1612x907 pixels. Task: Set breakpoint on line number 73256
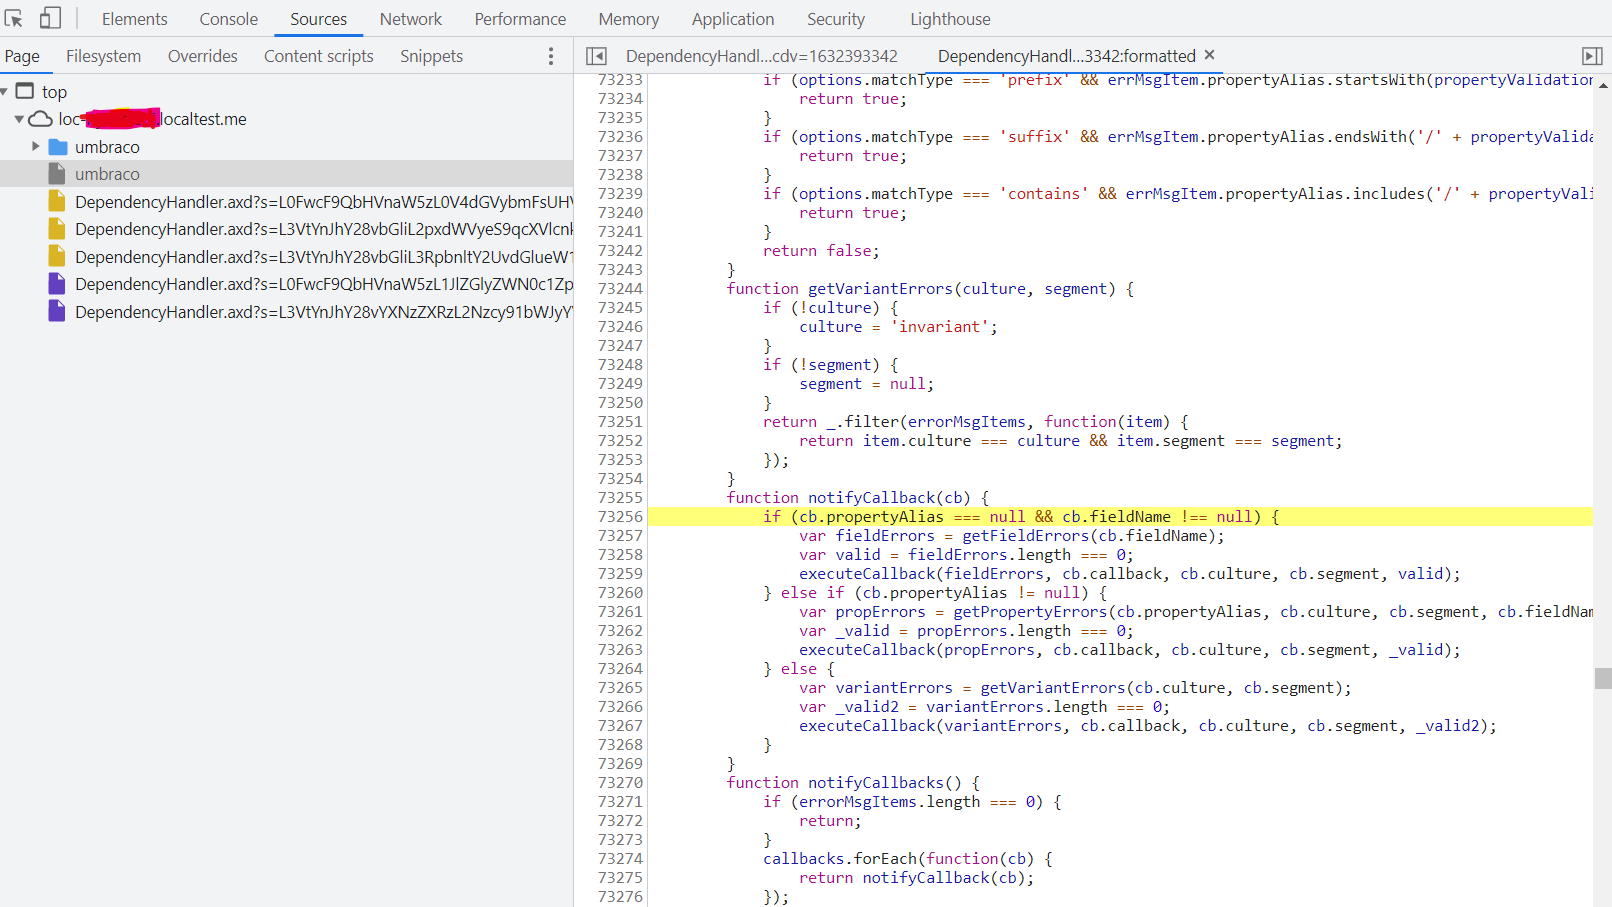(x=620, y=517)
